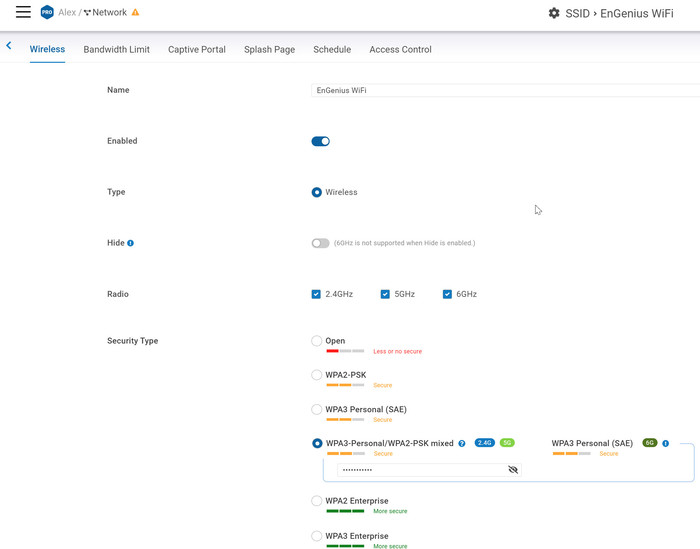Open SSID settings gear icon

[554, 13]
